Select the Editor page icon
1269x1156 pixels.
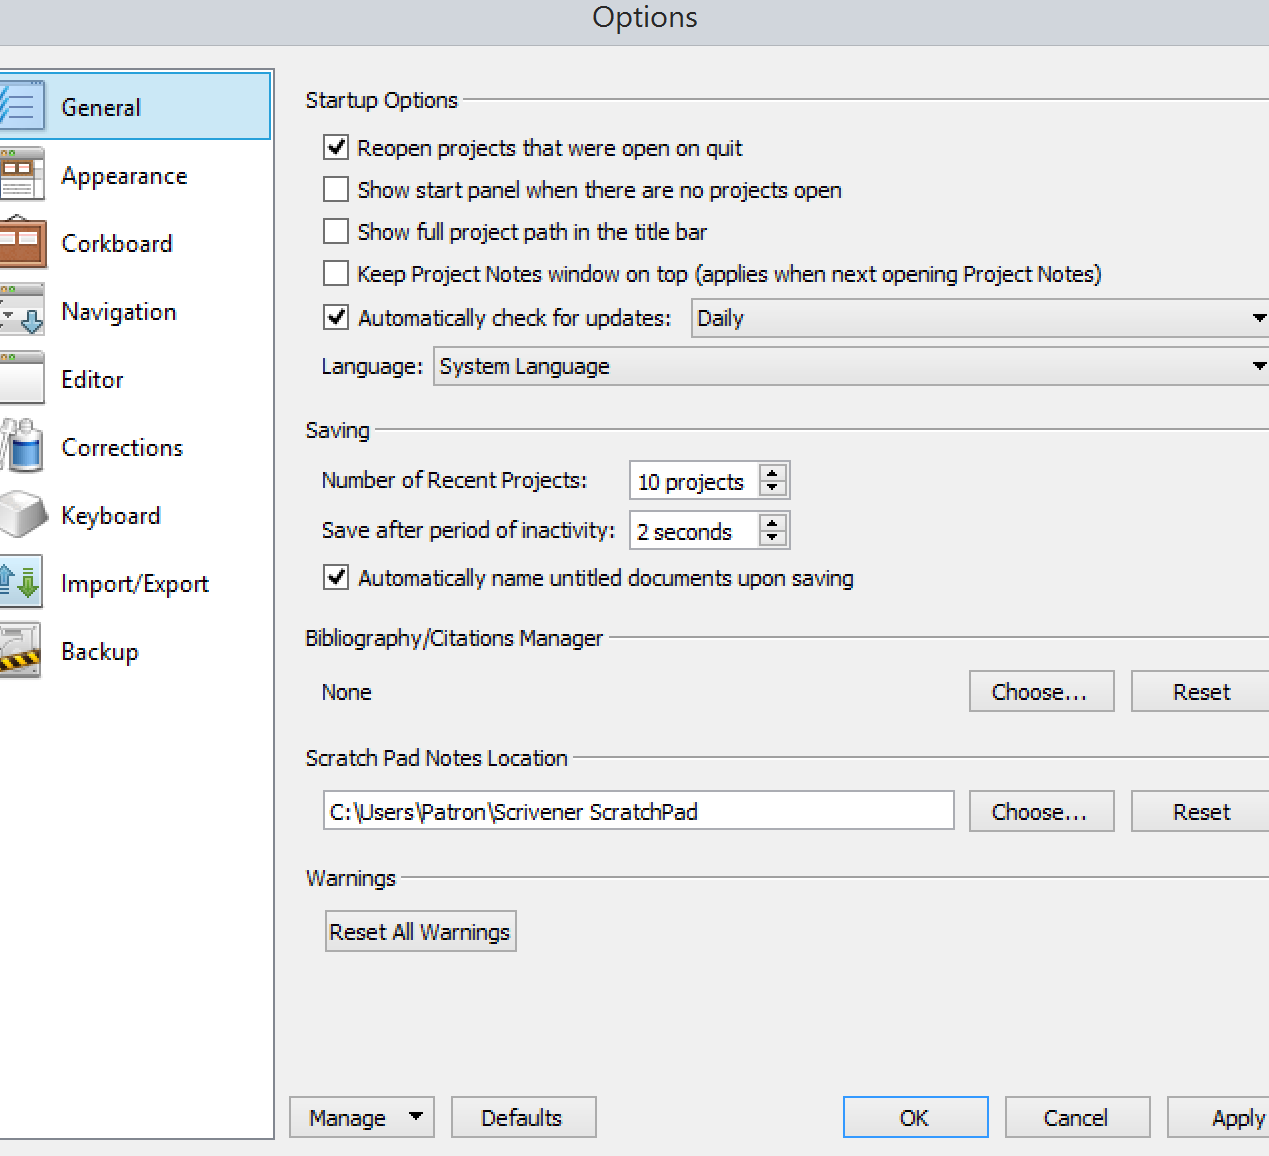click(x=21, y=379)
